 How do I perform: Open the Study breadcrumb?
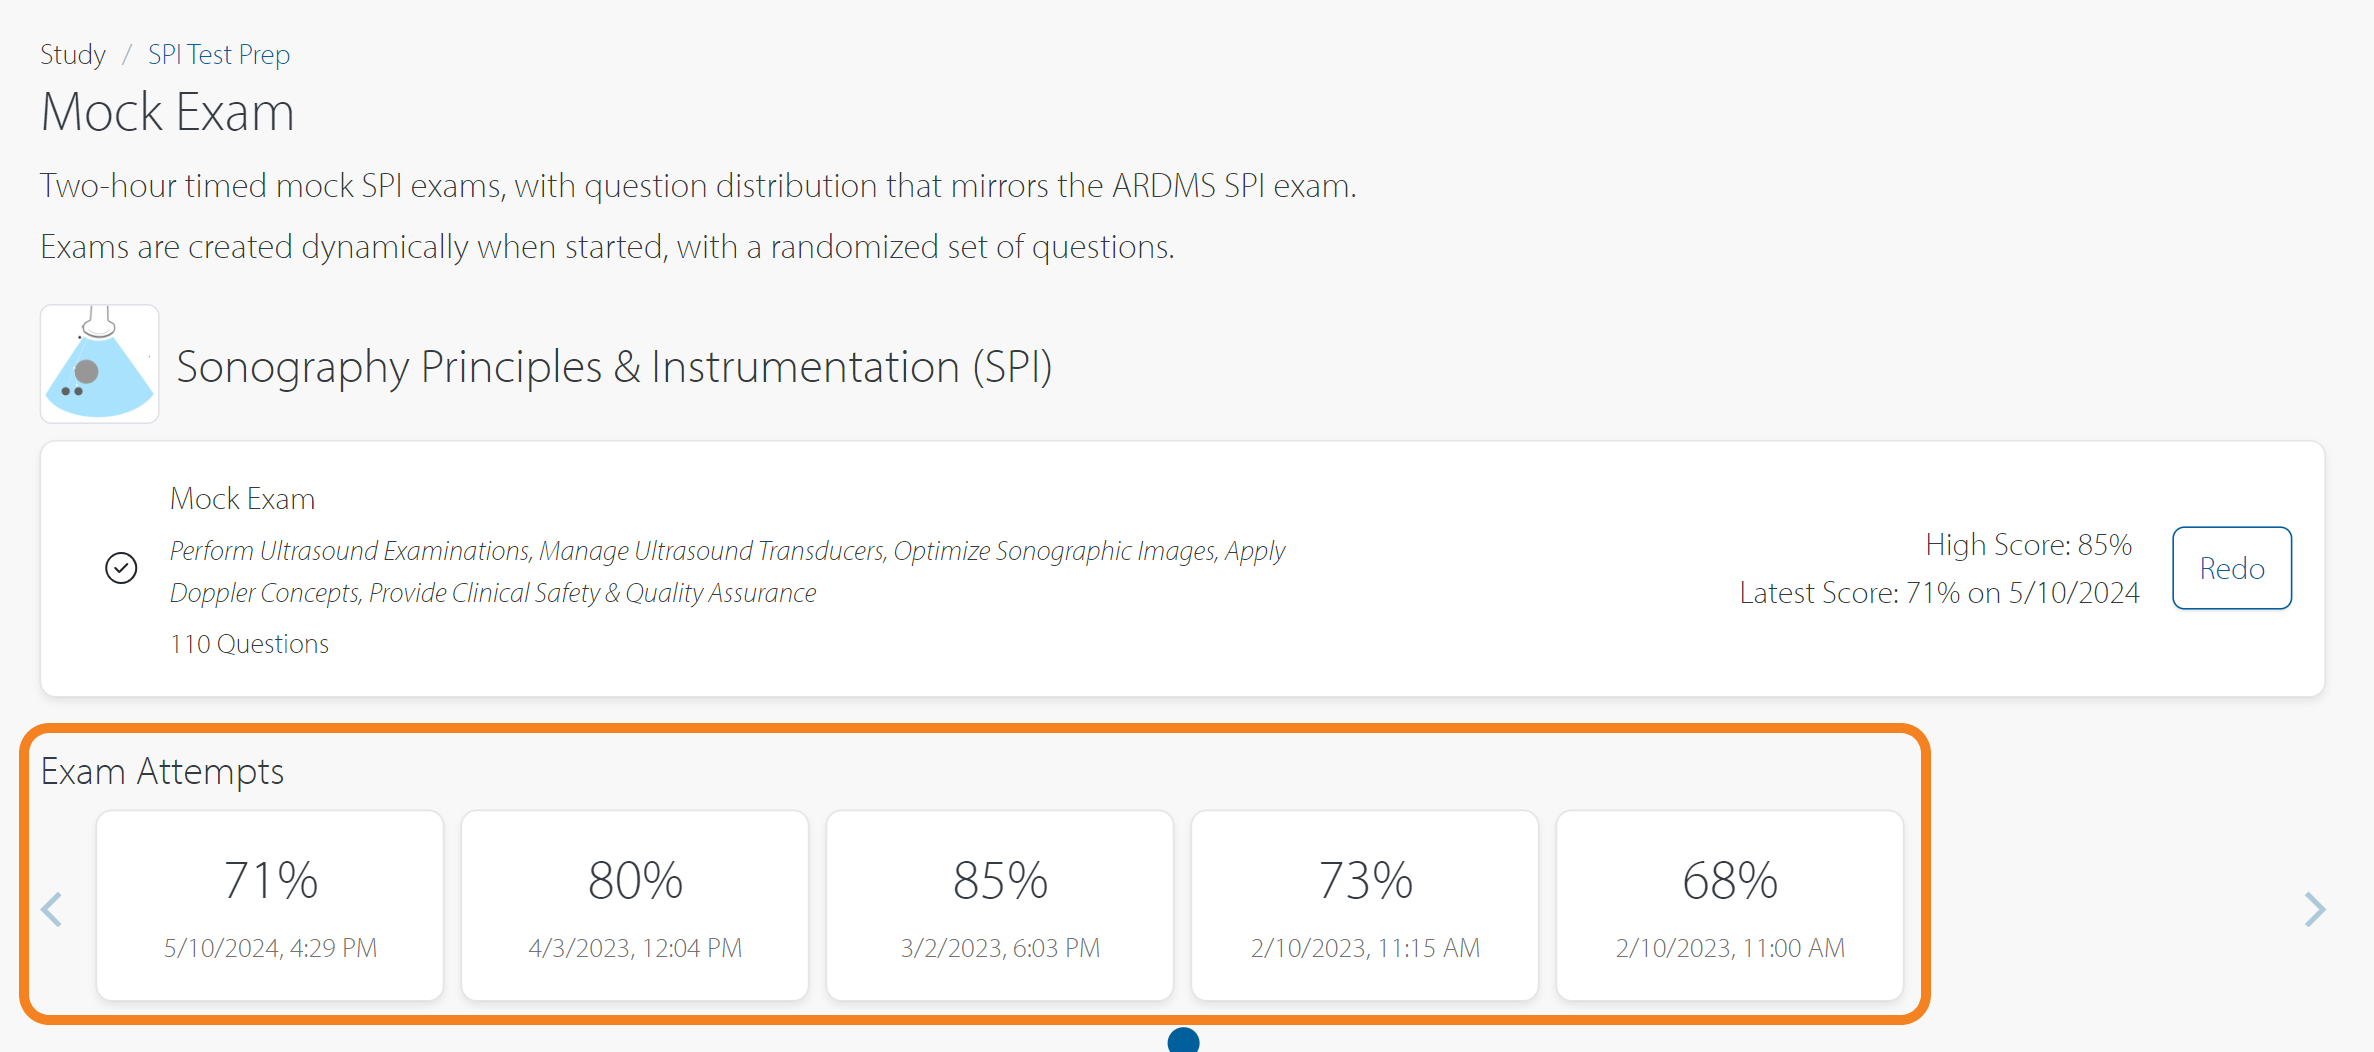click(72, 54)
